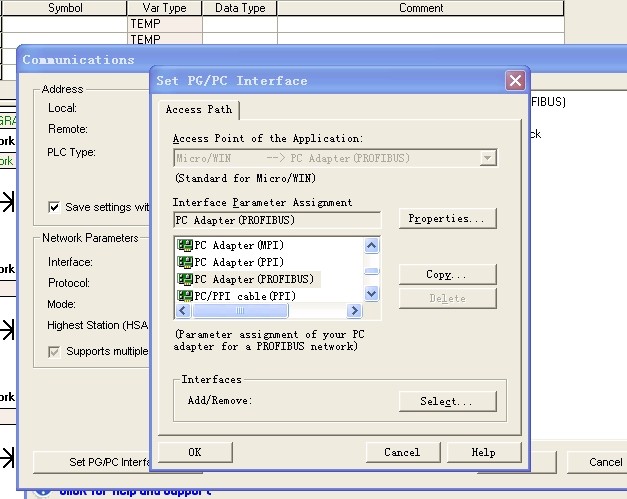Image resolution: width=627 pixels, height=499 pixels.
Task: Click PC/PPI cable (PPI) list icon
Action: pos(185,296)
